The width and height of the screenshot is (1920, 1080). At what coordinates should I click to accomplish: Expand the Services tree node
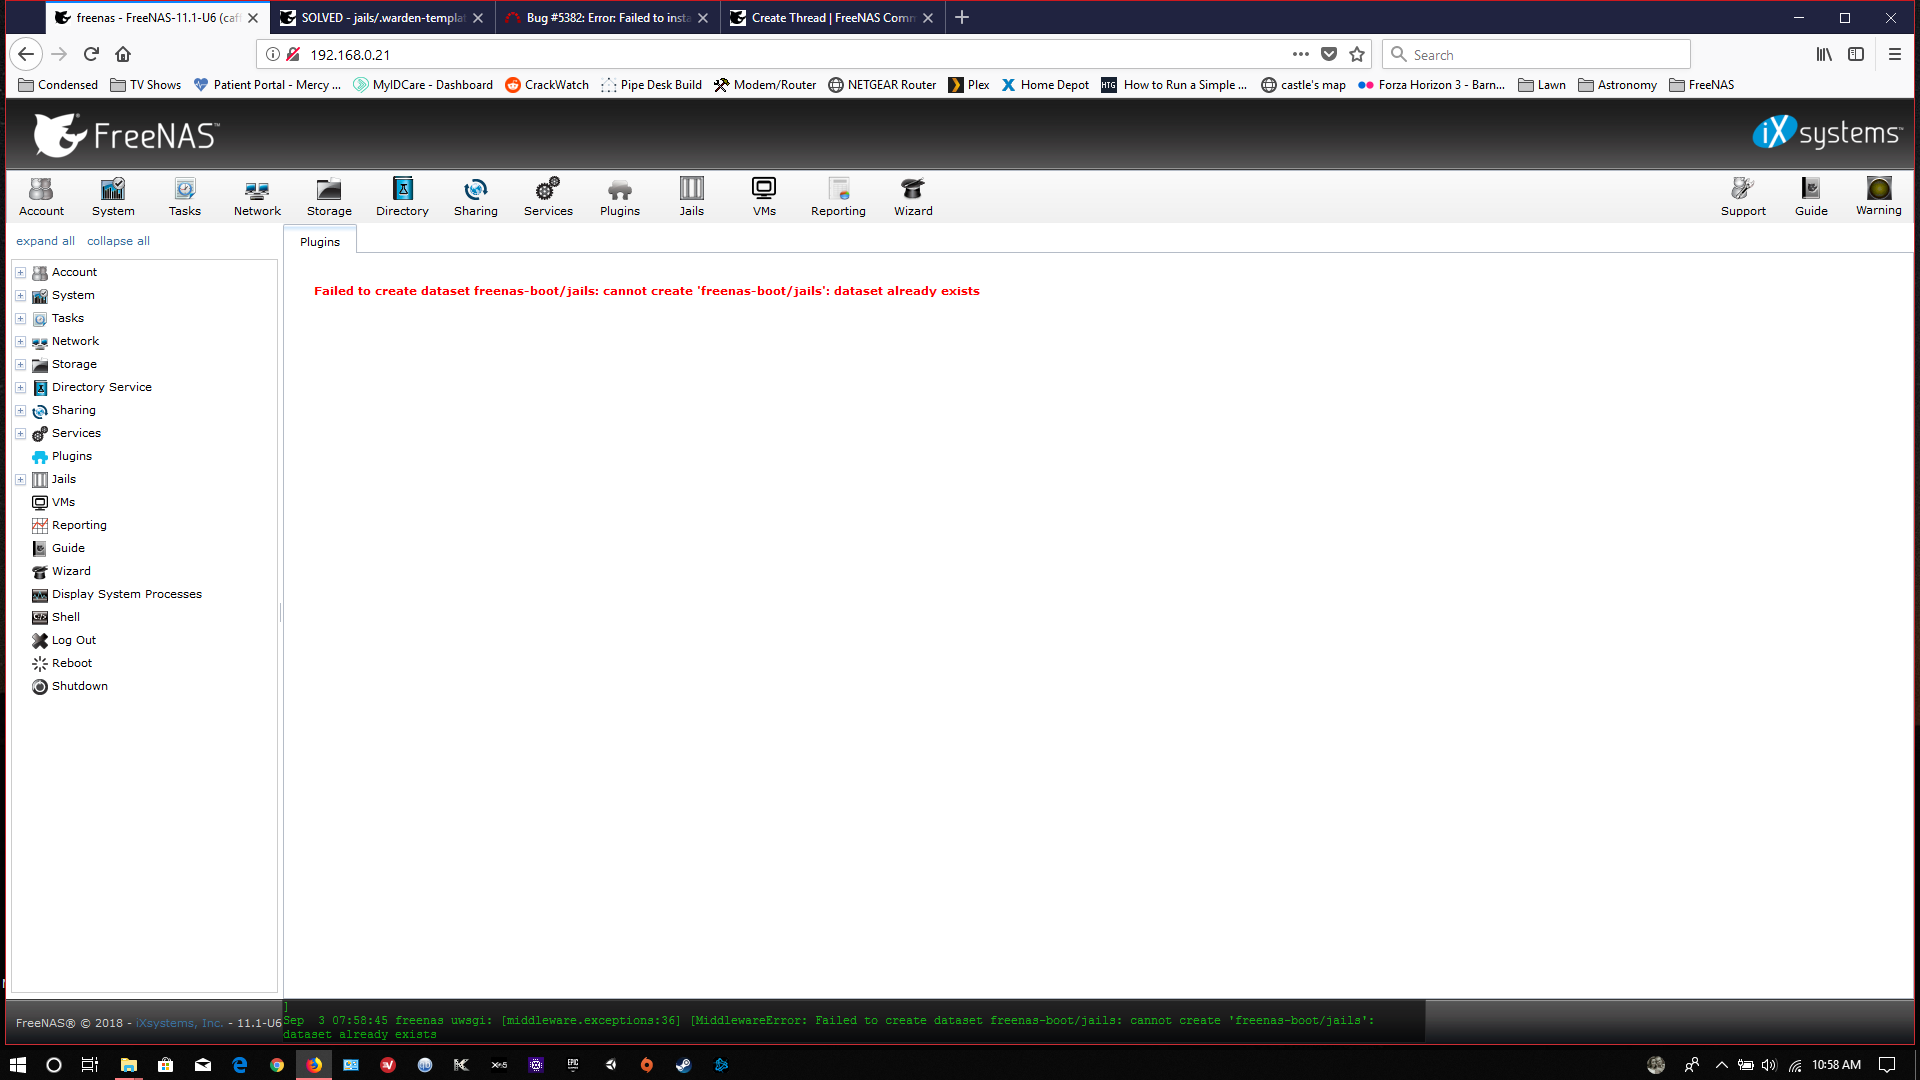pos(20,433)
